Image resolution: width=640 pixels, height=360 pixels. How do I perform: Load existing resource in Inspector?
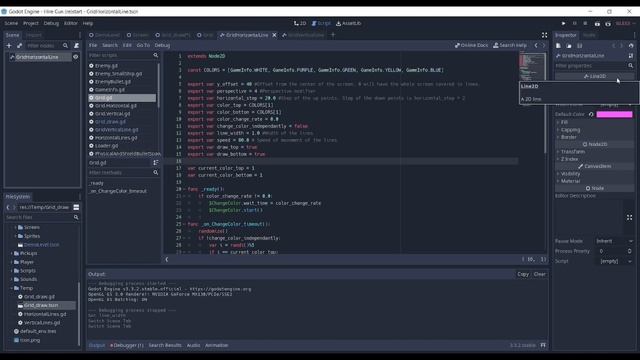(569, 46)
